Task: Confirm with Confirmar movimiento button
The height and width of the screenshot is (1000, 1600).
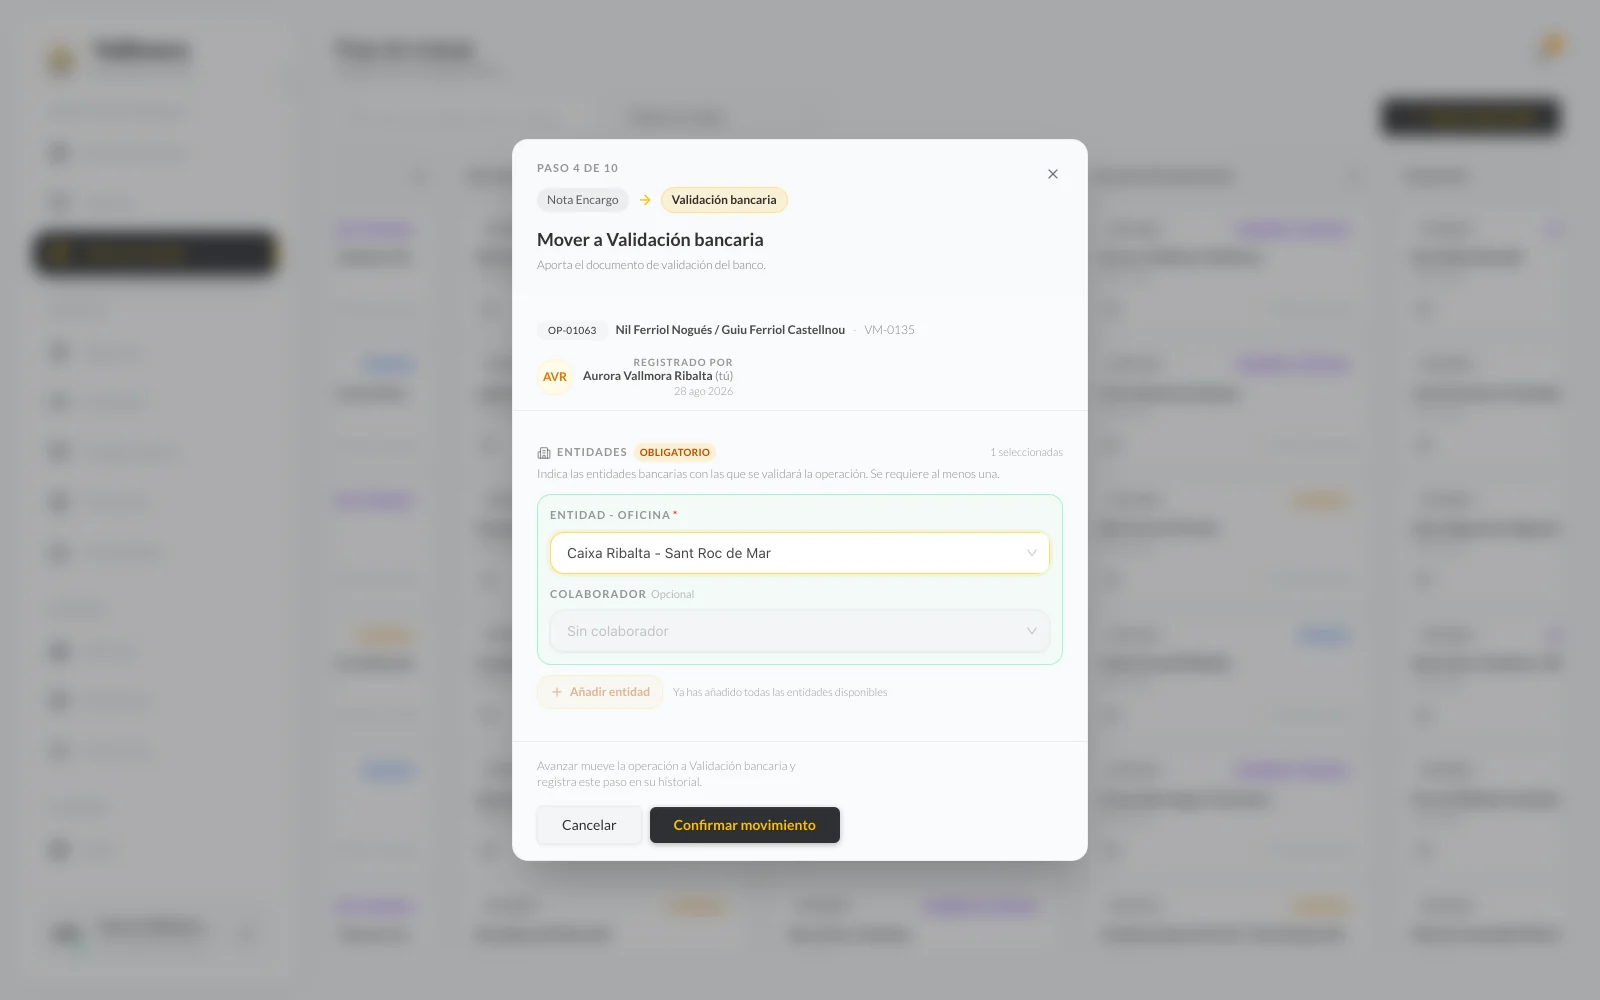Action: tap(745, 825)
